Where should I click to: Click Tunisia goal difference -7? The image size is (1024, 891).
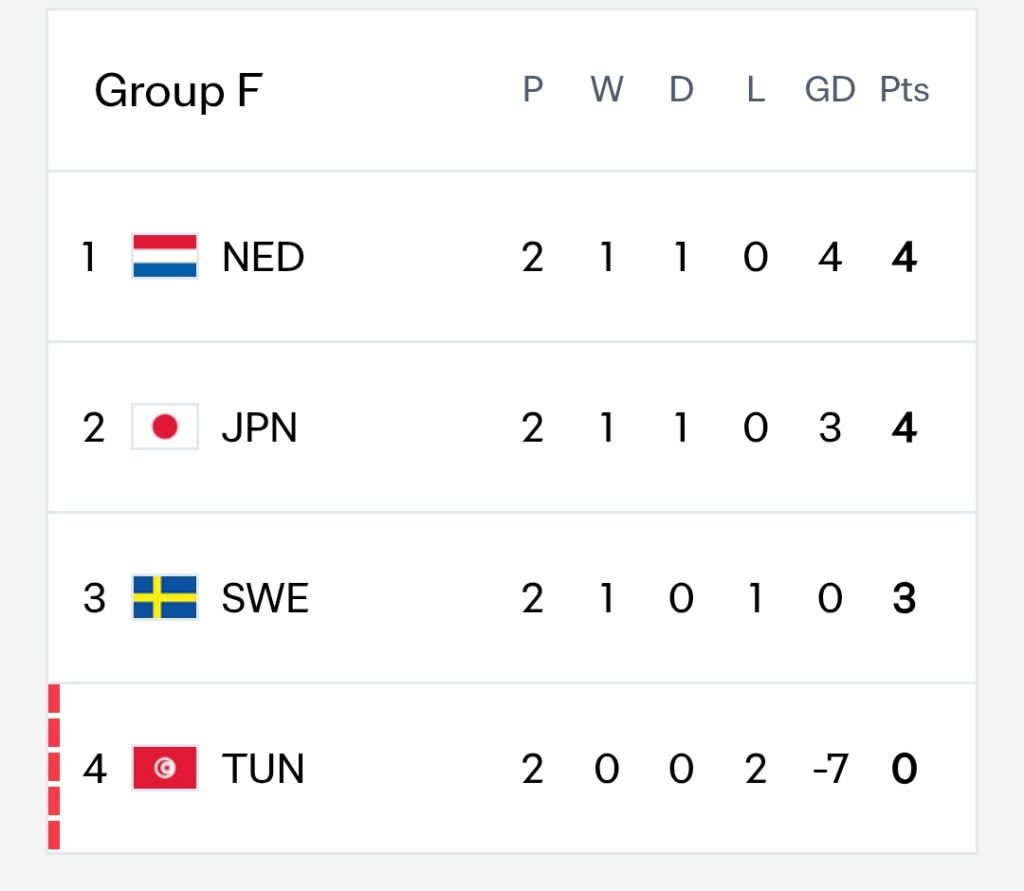(x=829, y=768)
